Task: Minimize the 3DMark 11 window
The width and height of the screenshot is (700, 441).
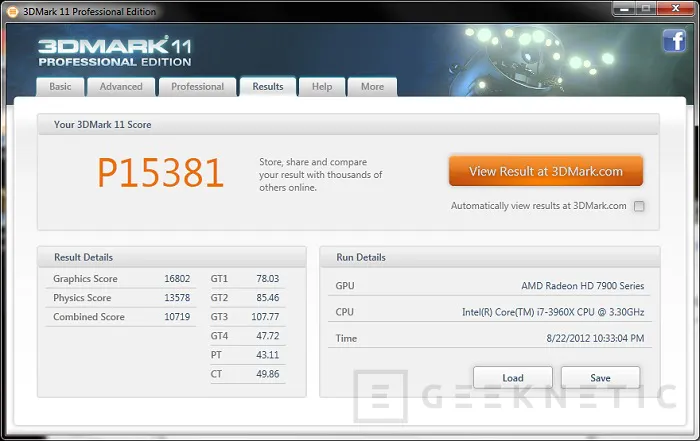Action: 624,8
